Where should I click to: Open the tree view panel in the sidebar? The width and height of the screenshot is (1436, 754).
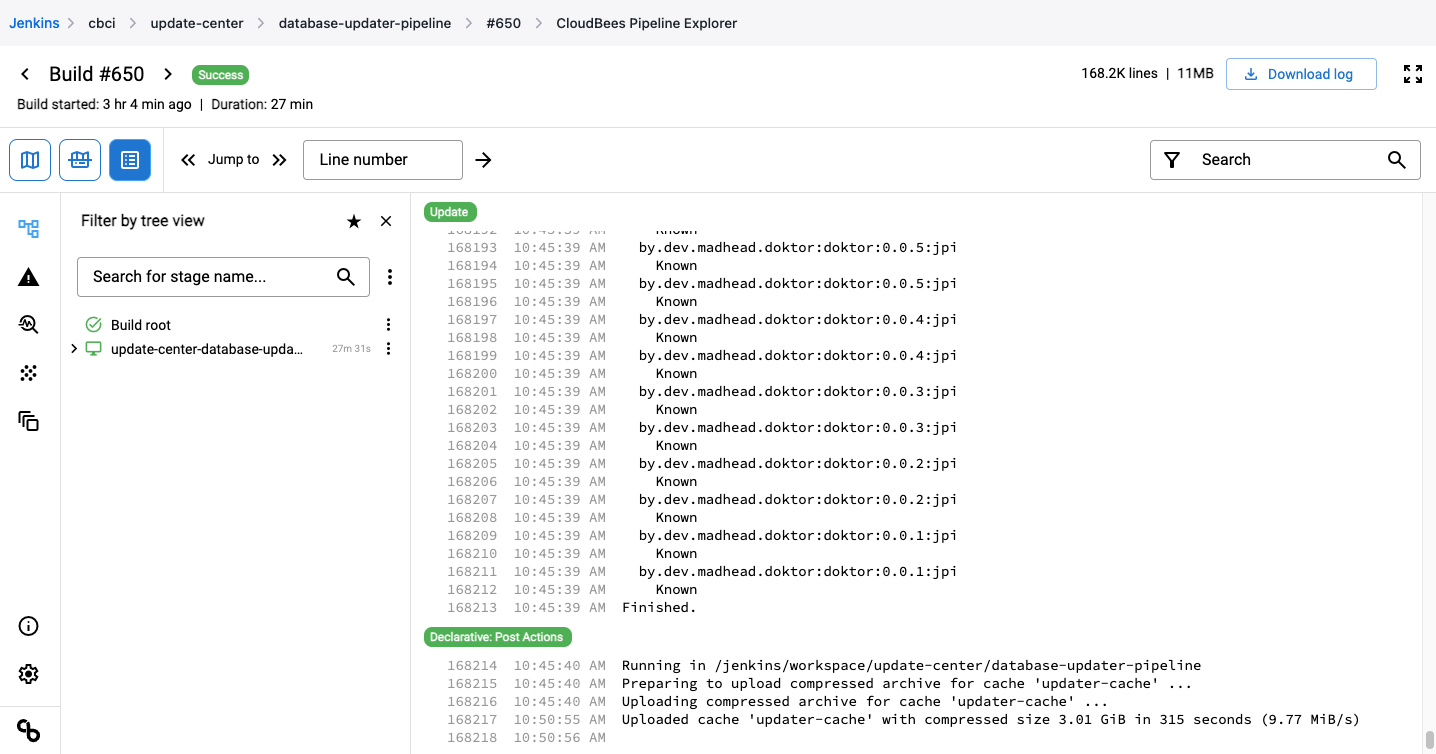(x=29, y=228)
